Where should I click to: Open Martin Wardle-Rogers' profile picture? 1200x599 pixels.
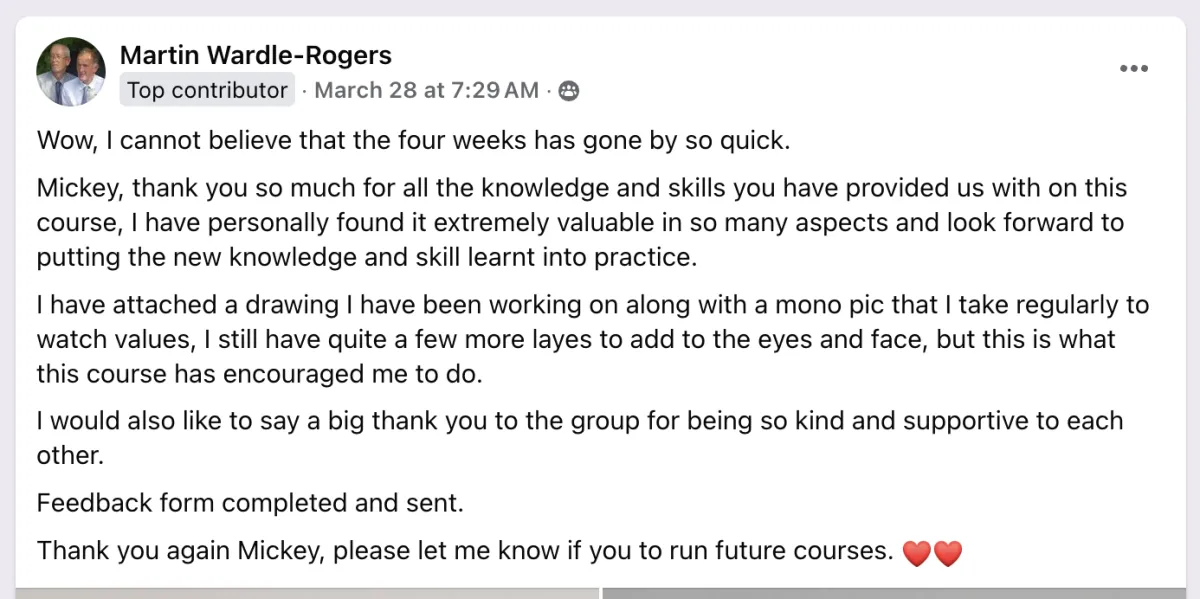[71, 72]
